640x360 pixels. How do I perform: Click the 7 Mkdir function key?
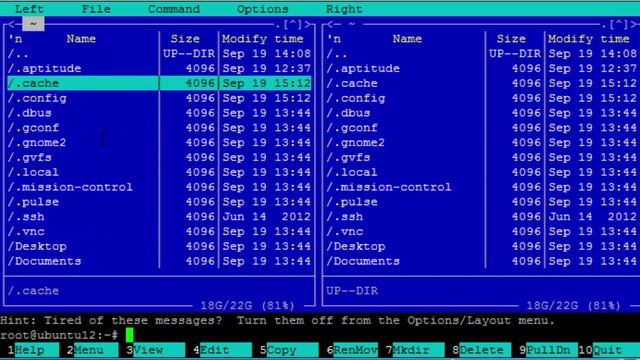(415, 350)
